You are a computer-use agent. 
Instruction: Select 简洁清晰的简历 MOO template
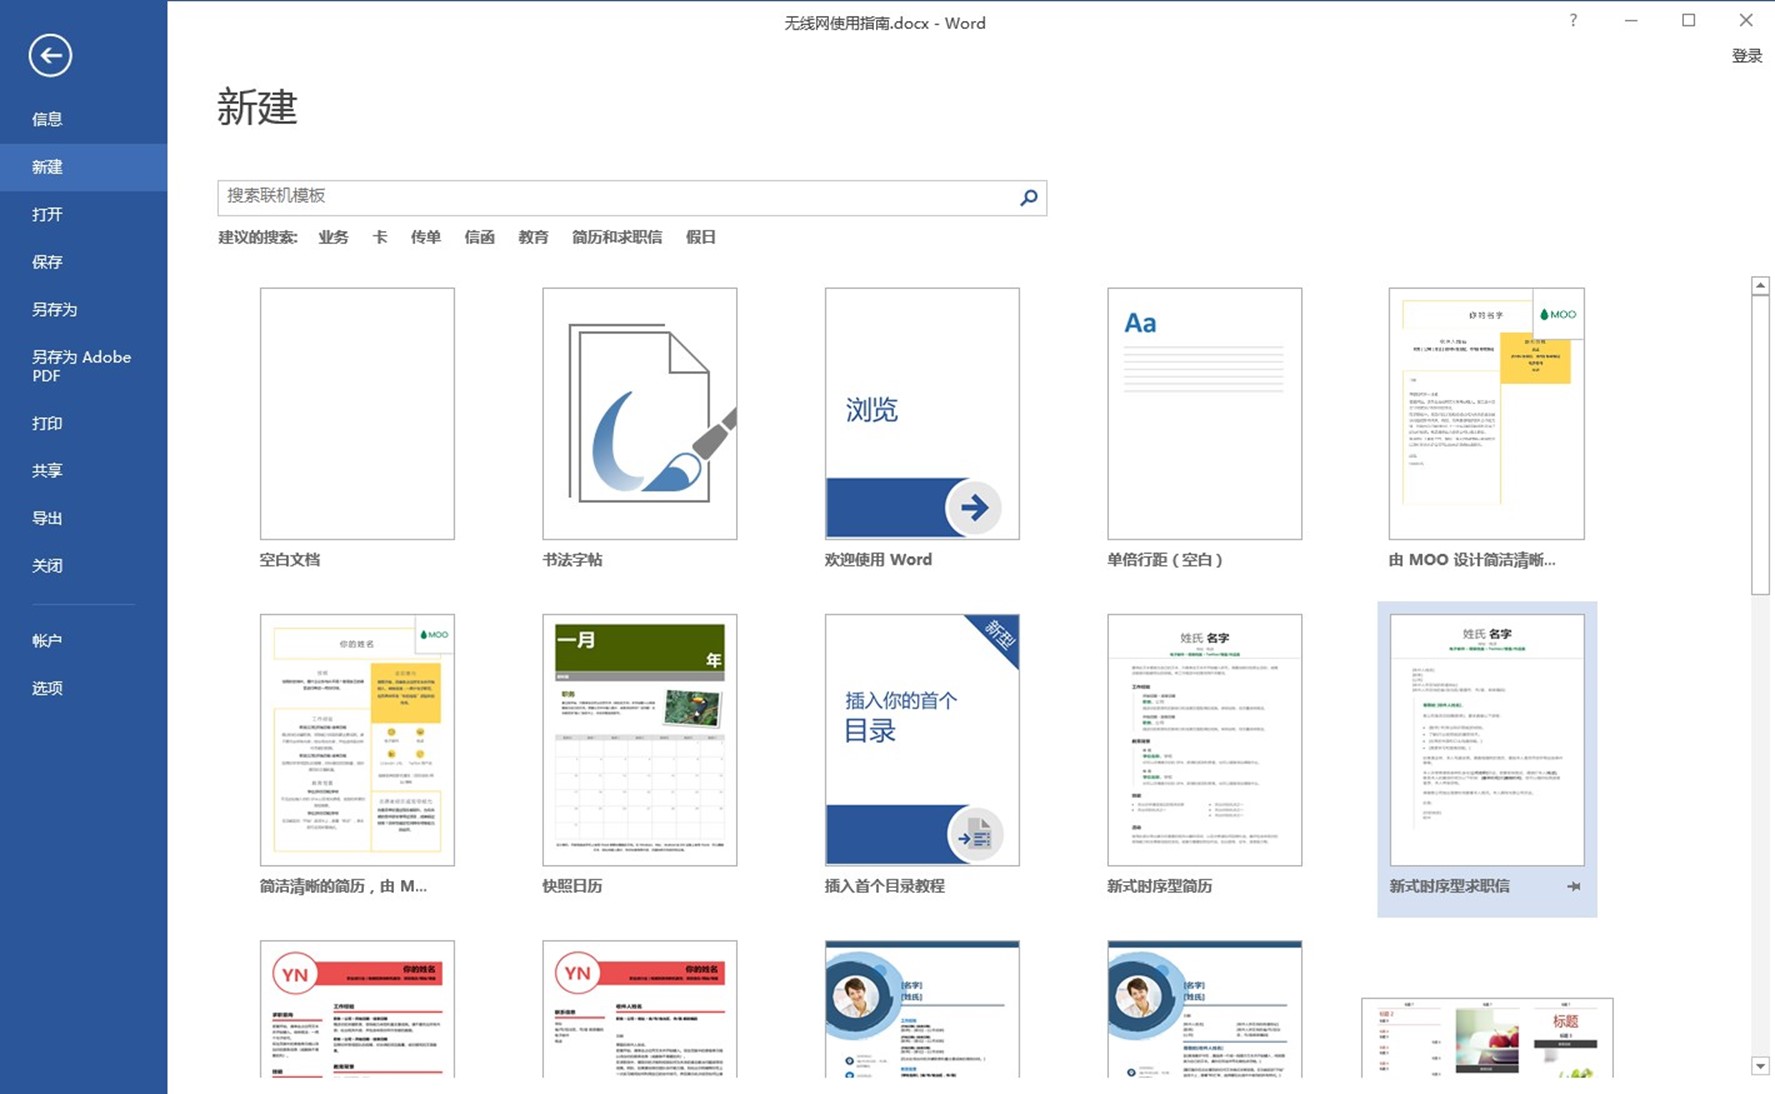click(357, 740)
